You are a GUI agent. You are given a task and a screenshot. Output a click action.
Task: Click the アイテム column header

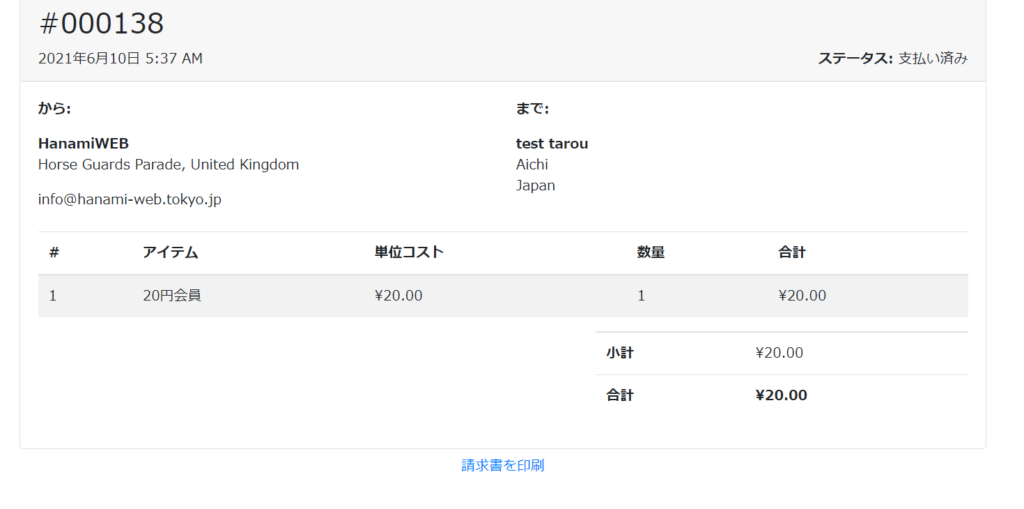pos(170,253)
